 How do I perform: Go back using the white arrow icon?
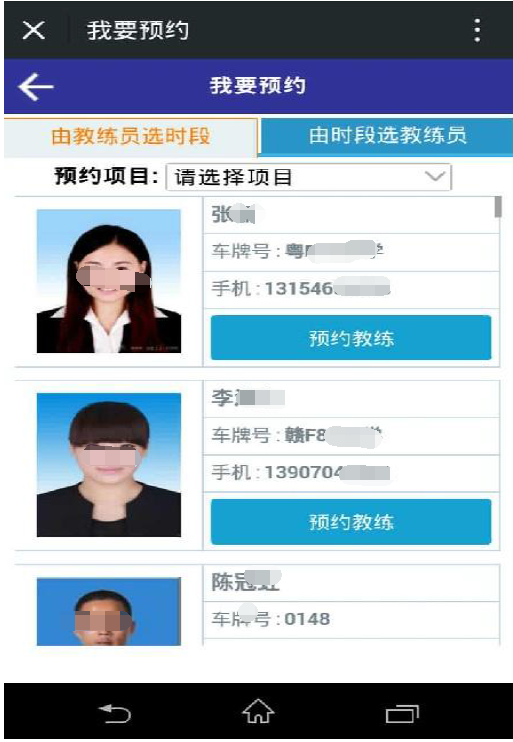[35, 87]
